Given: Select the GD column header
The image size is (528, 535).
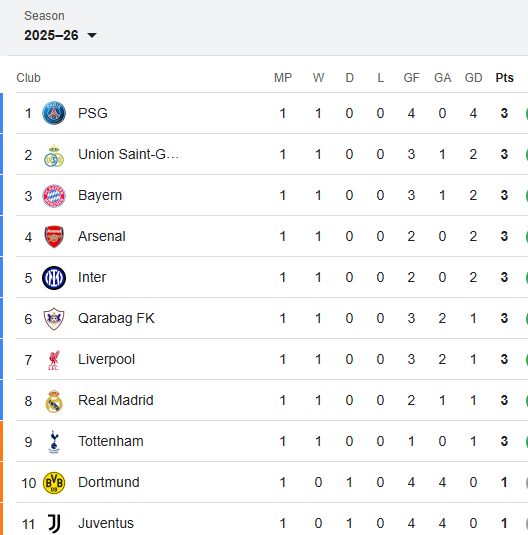Looking at the screenshot, I should coord(473,78).
